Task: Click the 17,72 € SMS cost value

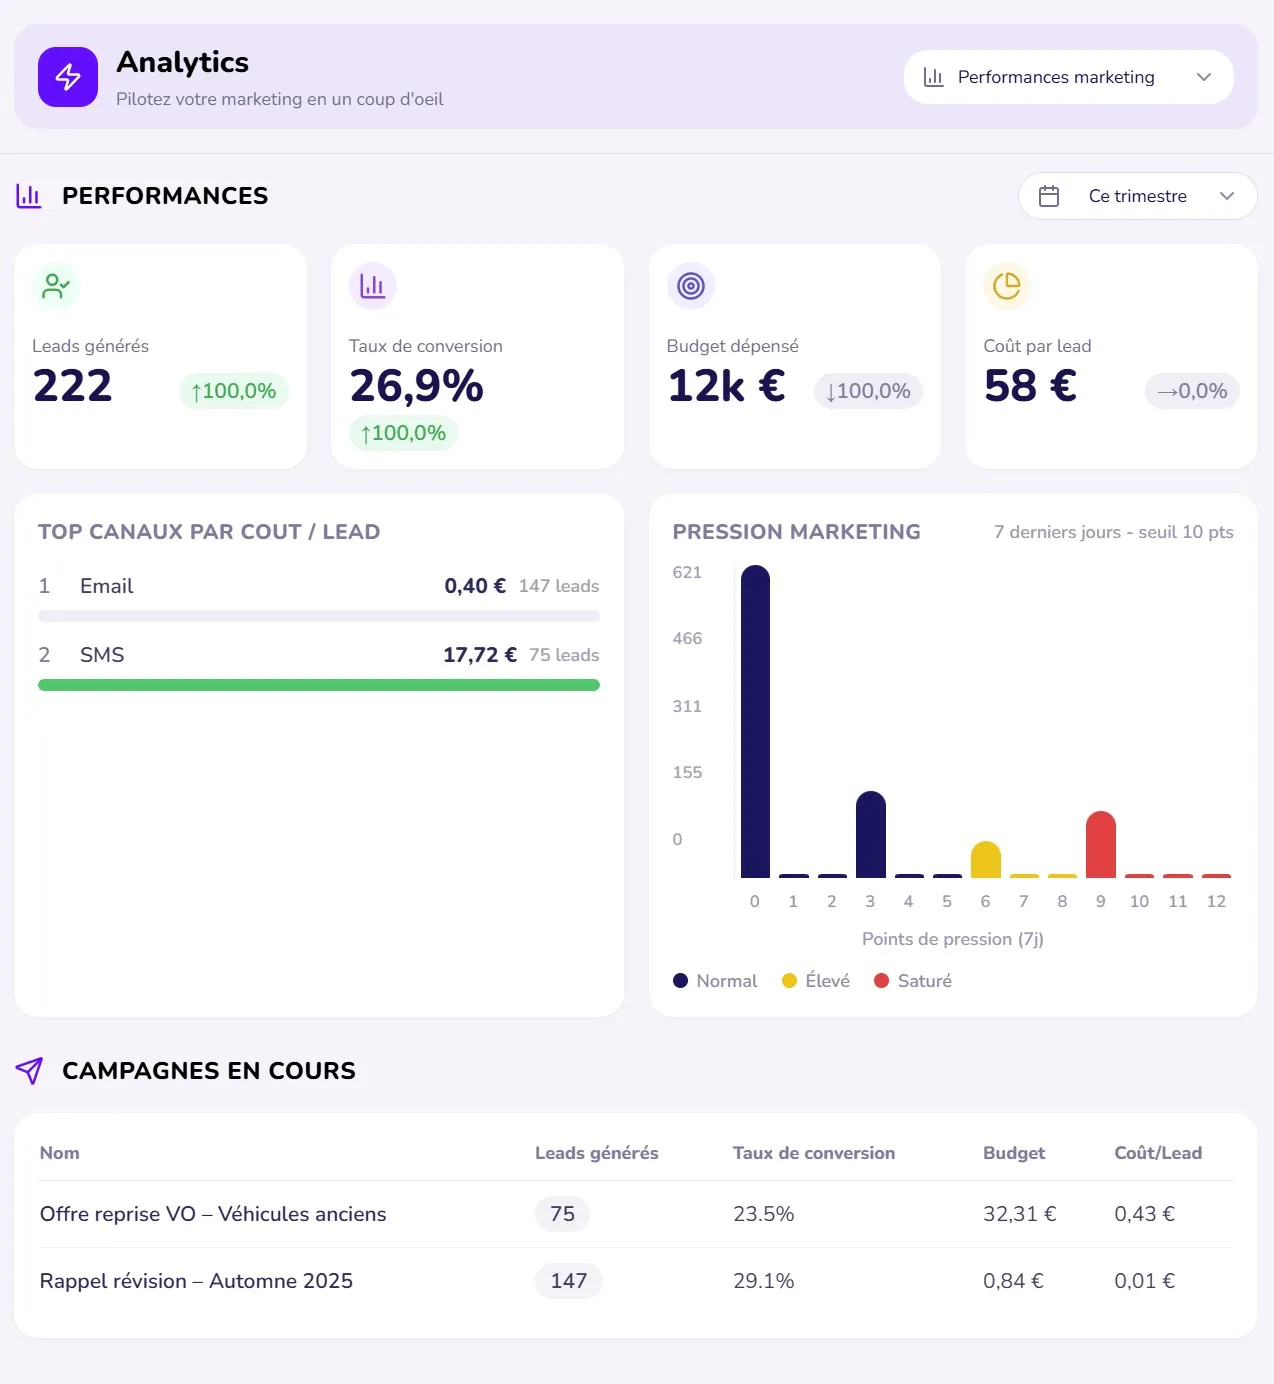Action: [x=480, y=655]
